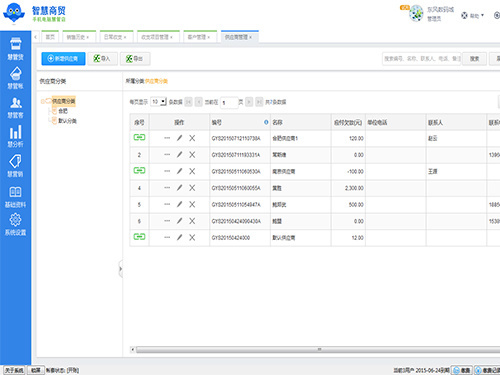Click the user avatar in the header
Viewport: 500px width, 375px height.
[x=416, y=13]
